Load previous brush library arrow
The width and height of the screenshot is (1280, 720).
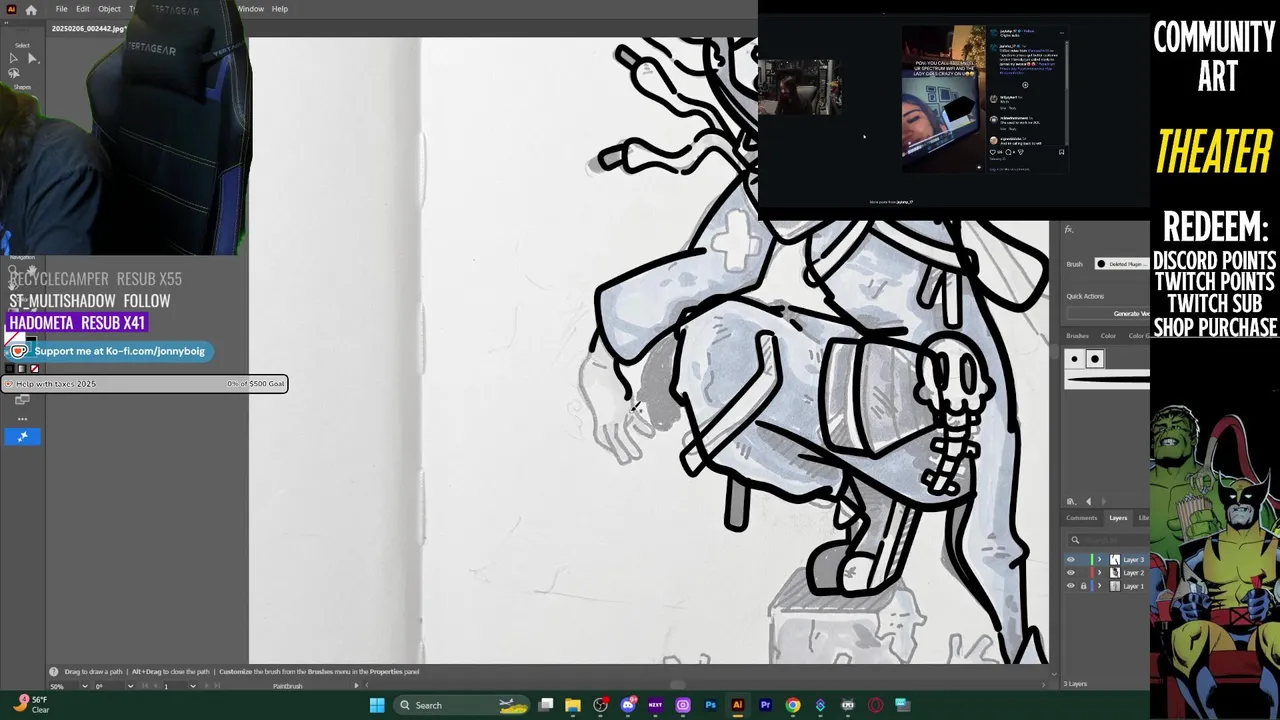(x=1089, y=502)
